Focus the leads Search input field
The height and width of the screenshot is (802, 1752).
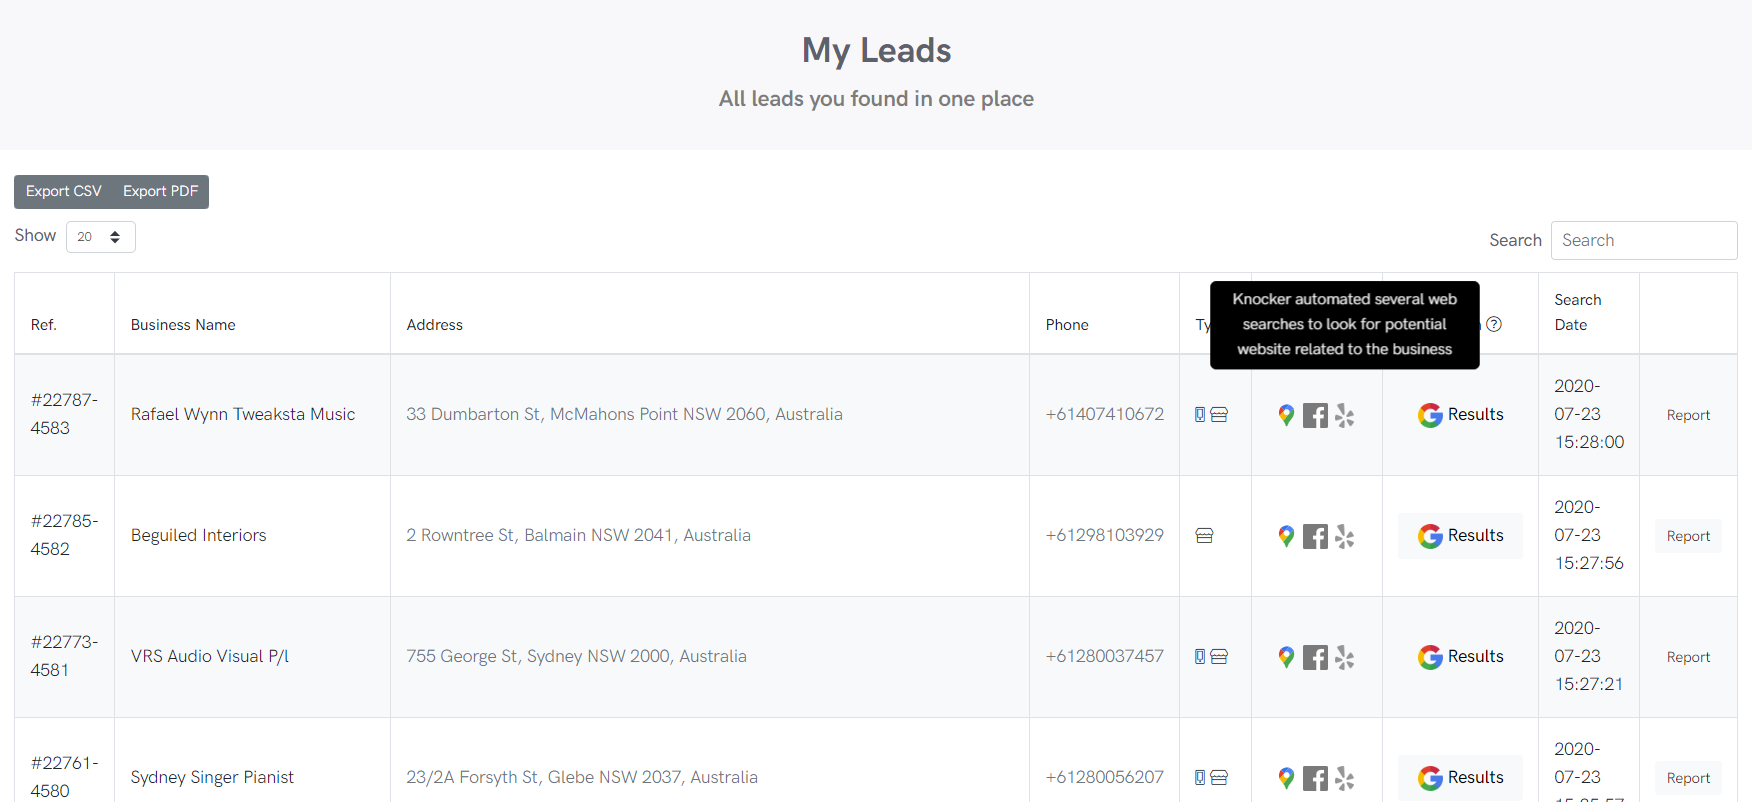pos(1643,240)
